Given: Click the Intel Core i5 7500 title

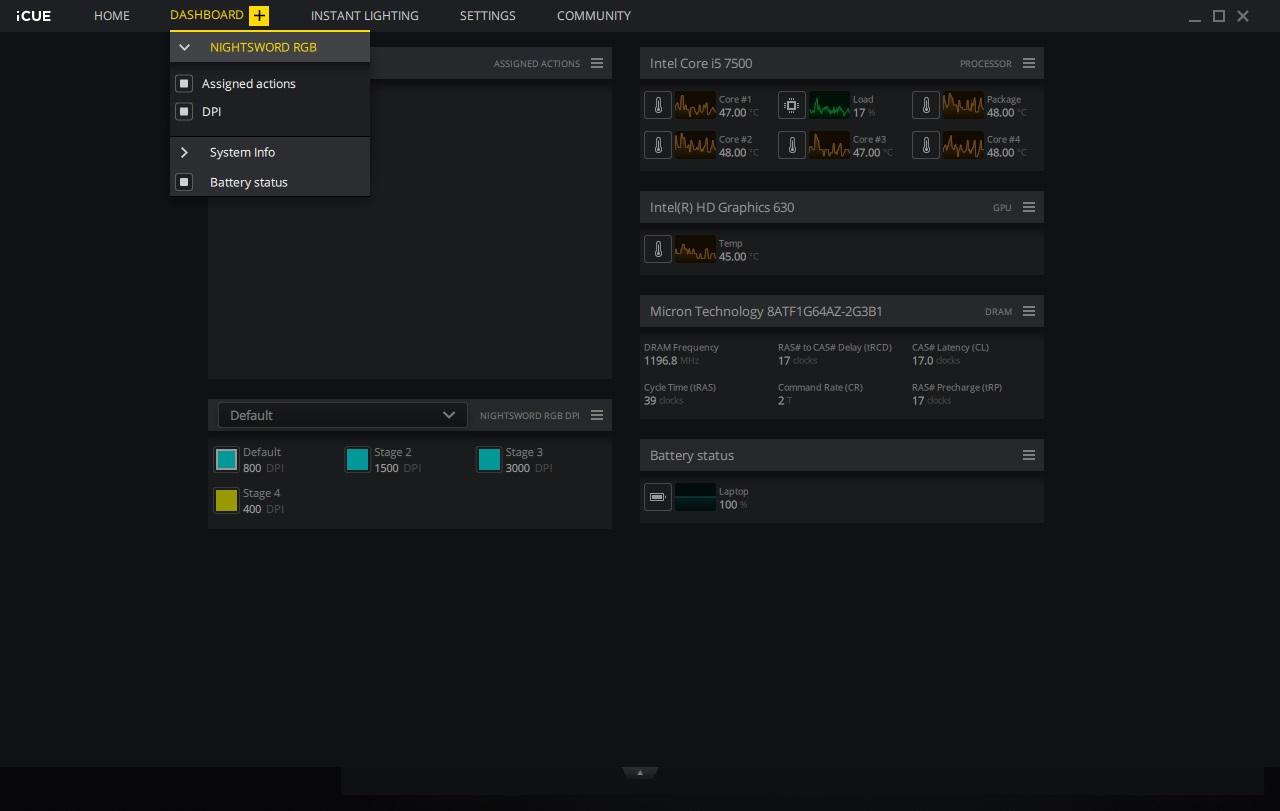Looking at the screenshot, I should tap(701, 63).
